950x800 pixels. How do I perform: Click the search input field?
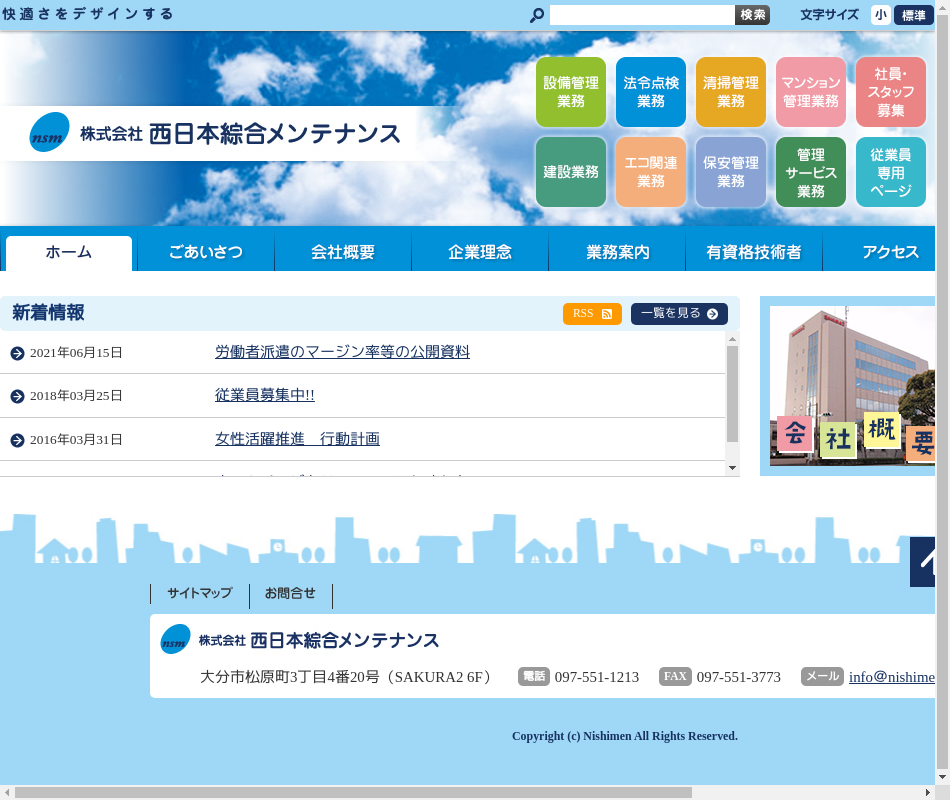tap(642, 15)
